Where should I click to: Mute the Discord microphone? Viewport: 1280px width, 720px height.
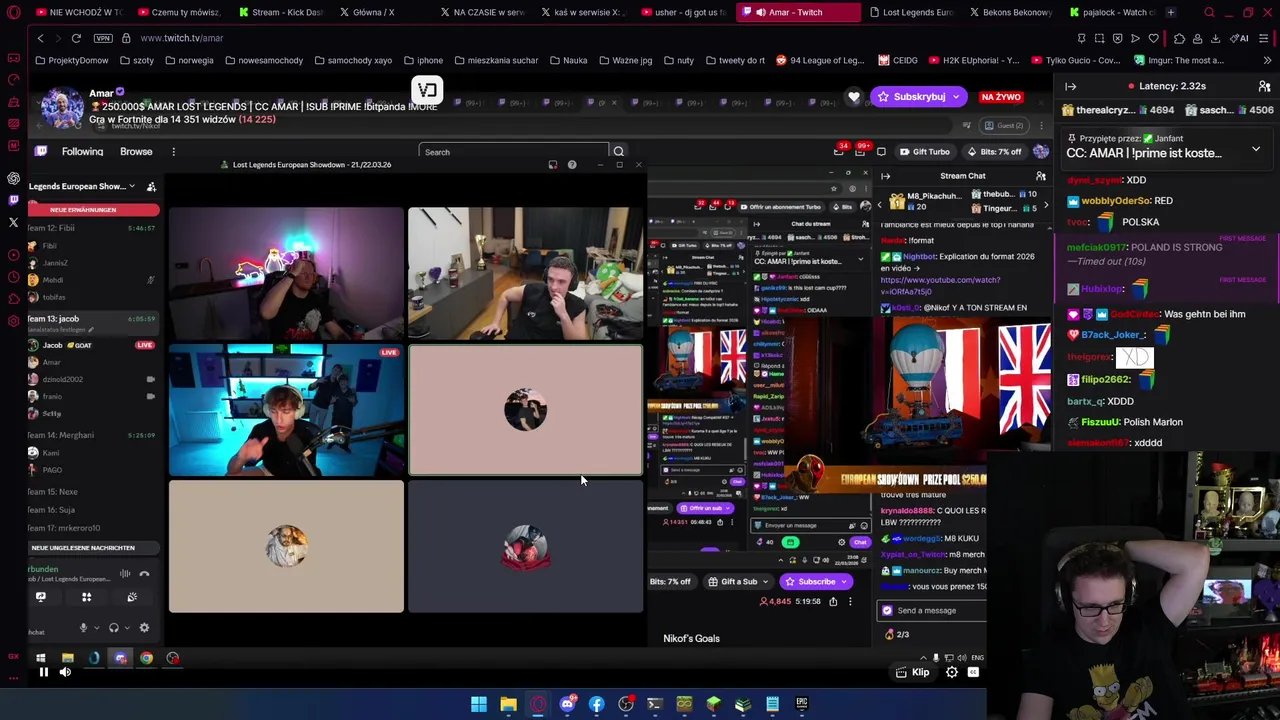coord(83,628)
